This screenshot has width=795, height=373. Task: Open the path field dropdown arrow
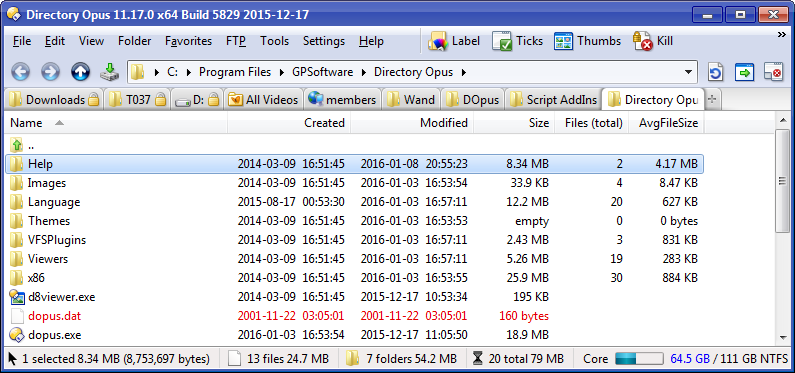pyautogui.click(x=688, y=72)
